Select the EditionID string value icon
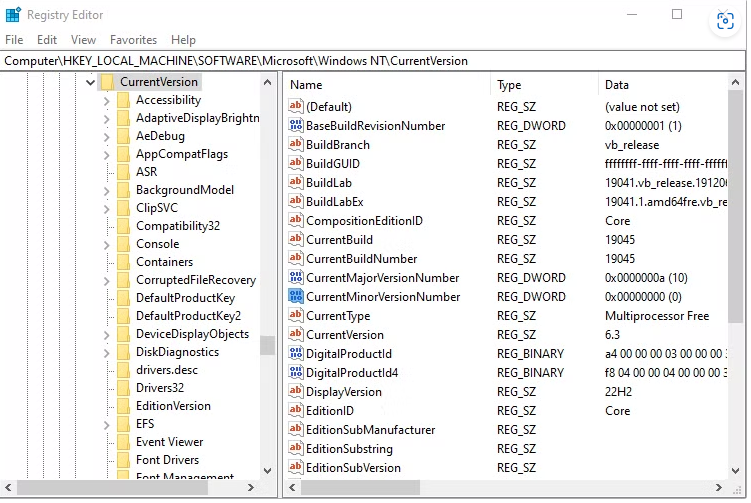Image resolution: width=751 pixels, height=503 pixels. click(x=296, y=411)
